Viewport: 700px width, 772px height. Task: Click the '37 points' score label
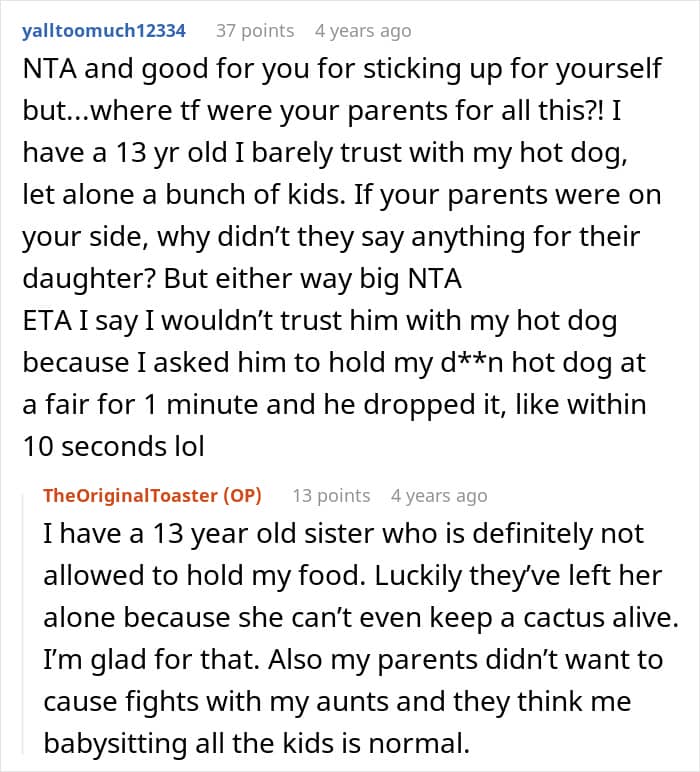pyautogui.click(x=255, y=31)
